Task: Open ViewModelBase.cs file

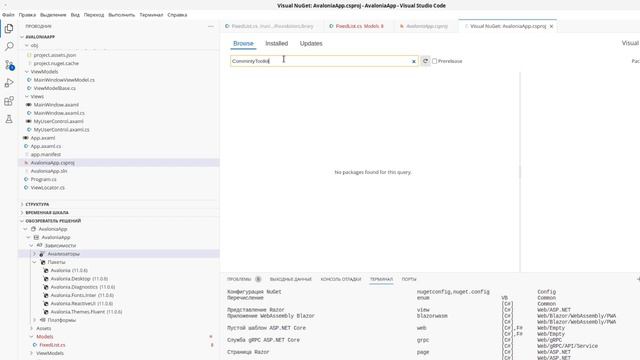Action: click(x=55, y=88)
